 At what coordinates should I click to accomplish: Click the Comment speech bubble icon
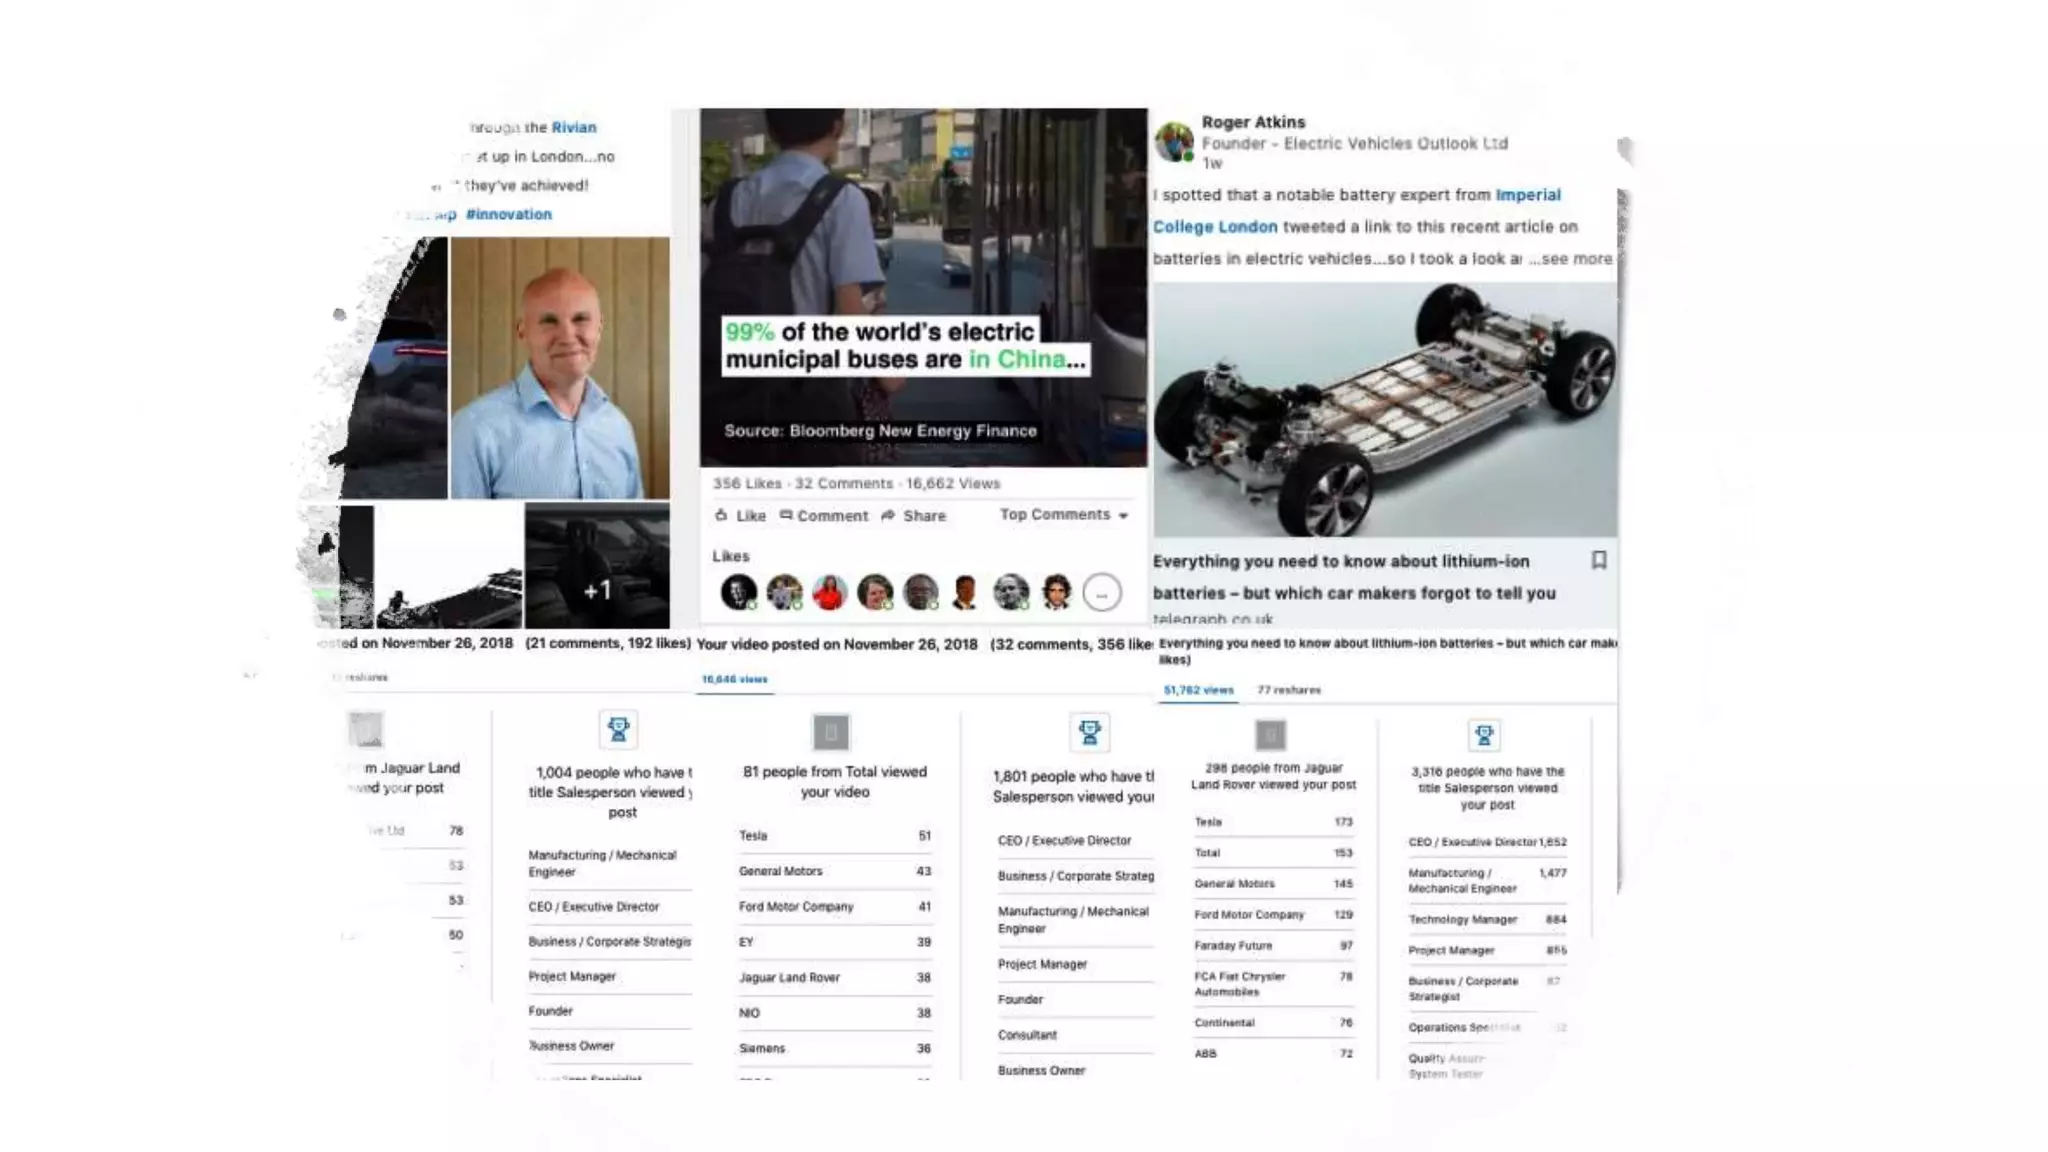pos(786,515)
